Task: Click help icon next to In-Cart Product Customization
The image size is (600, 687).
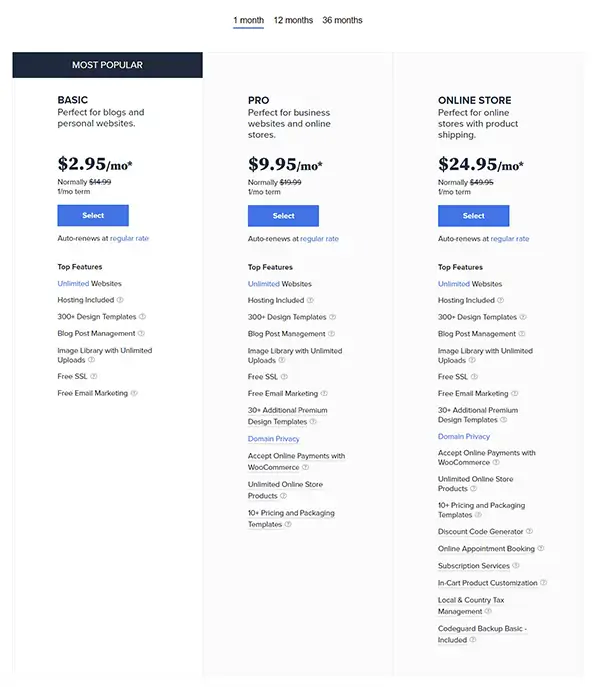Action: coord(544,583)
